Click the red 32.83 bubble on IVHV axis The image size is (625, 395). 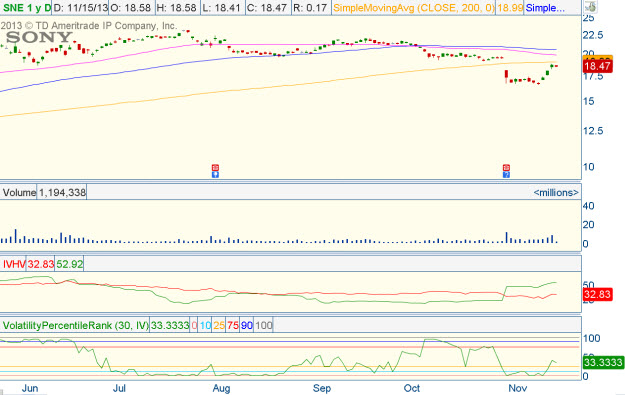coord(597,295)
